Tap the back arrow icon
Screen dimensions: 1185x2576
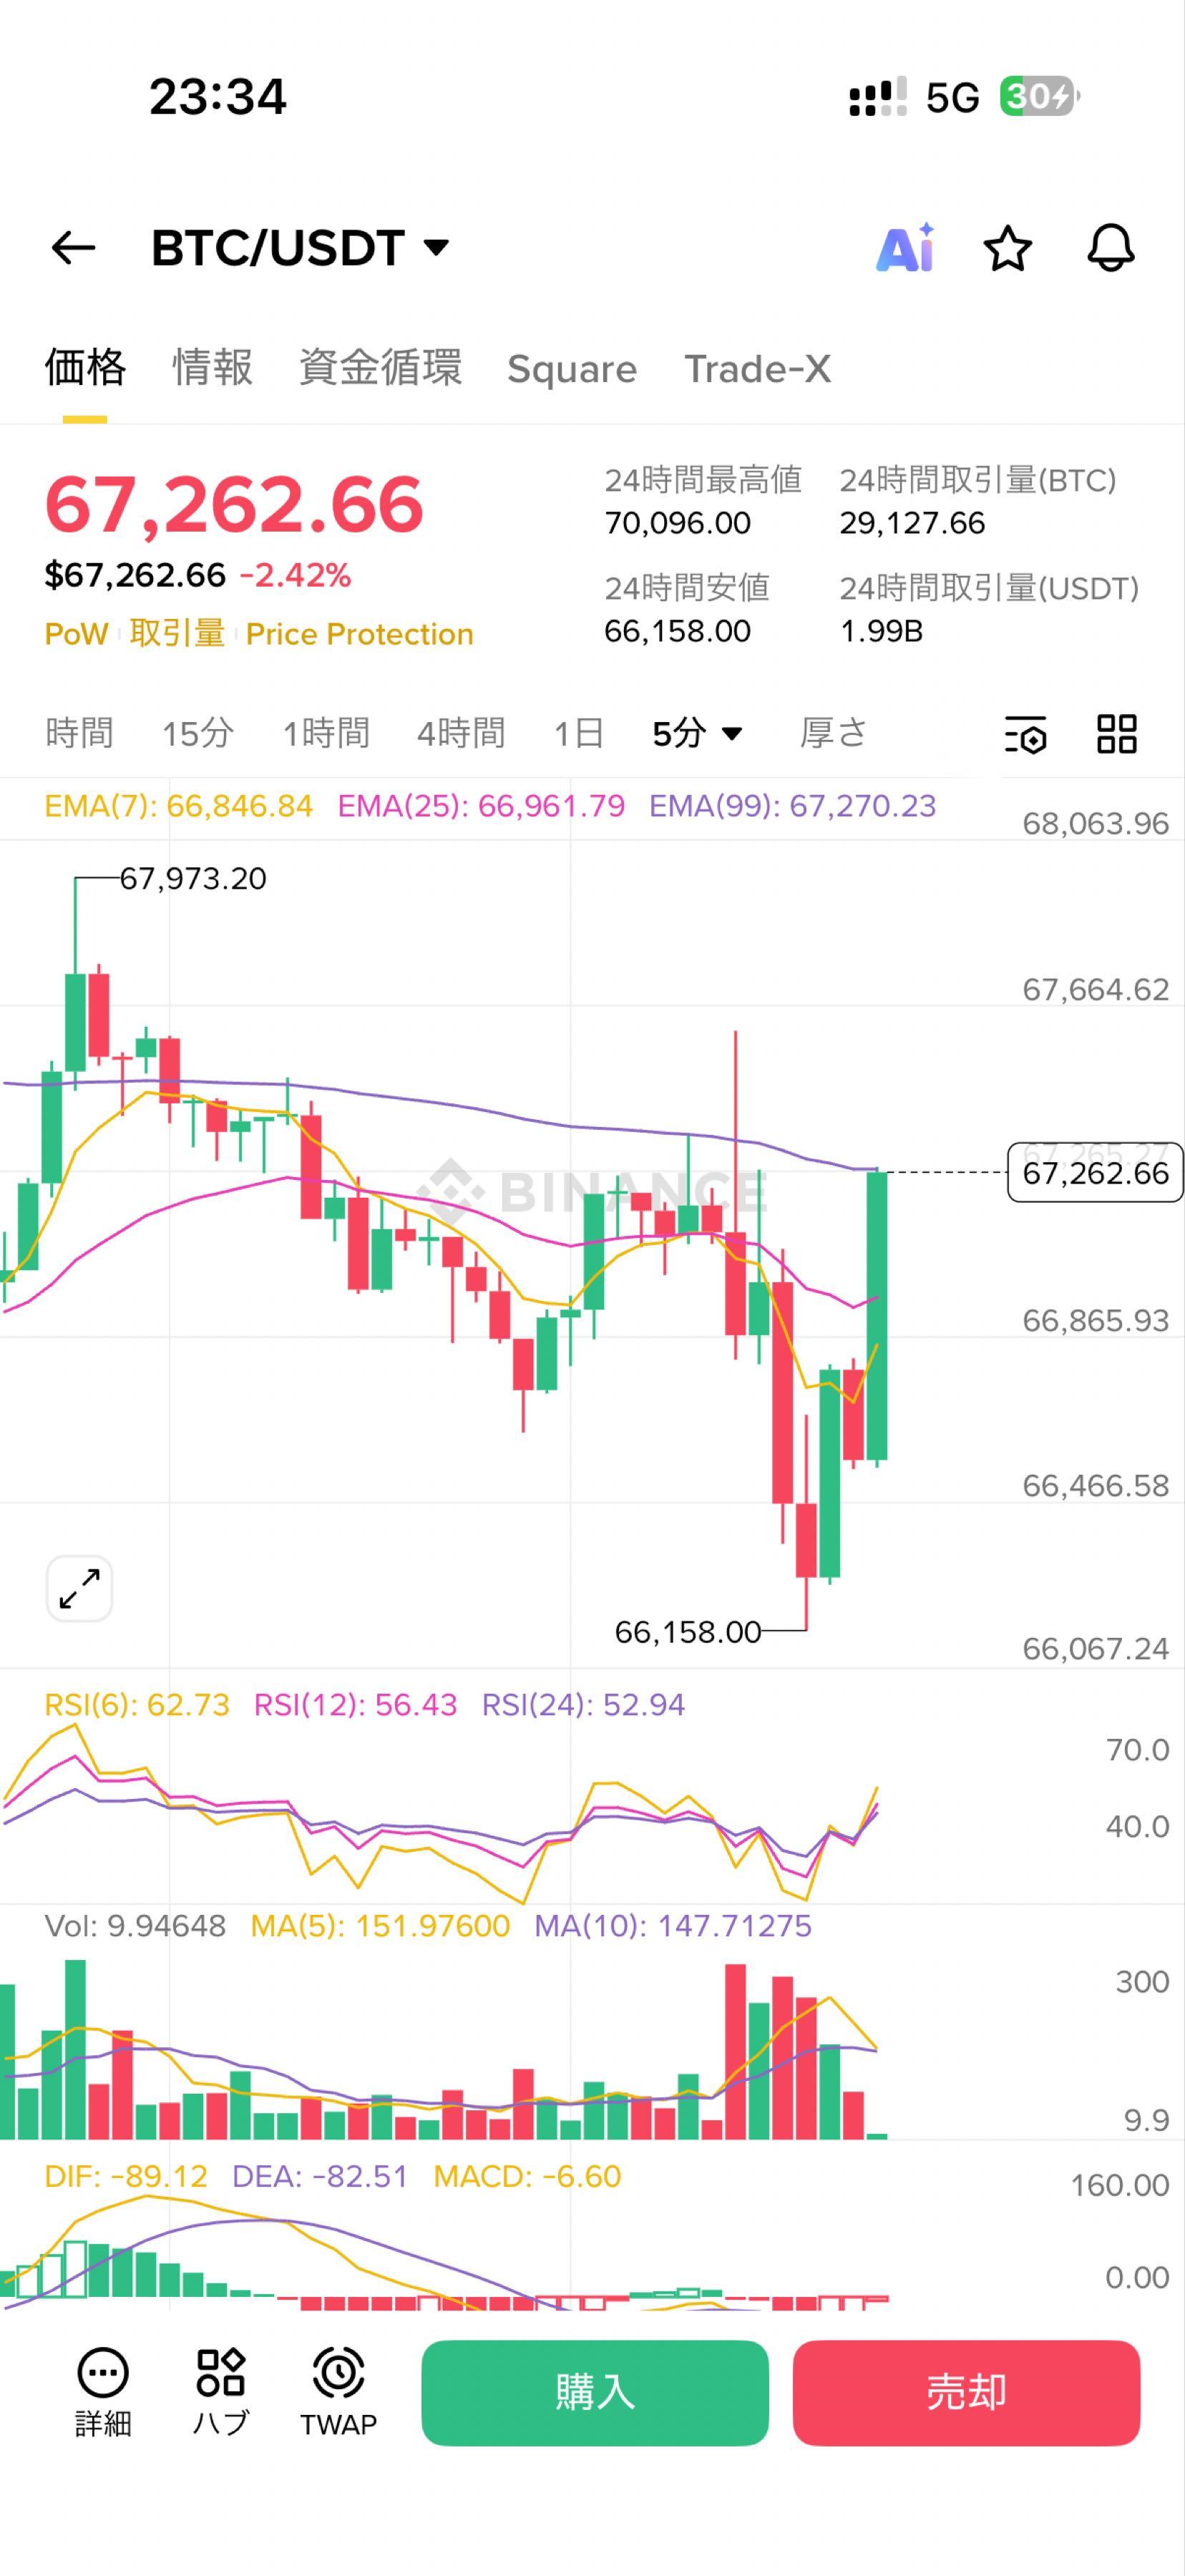tap(73, 247)
